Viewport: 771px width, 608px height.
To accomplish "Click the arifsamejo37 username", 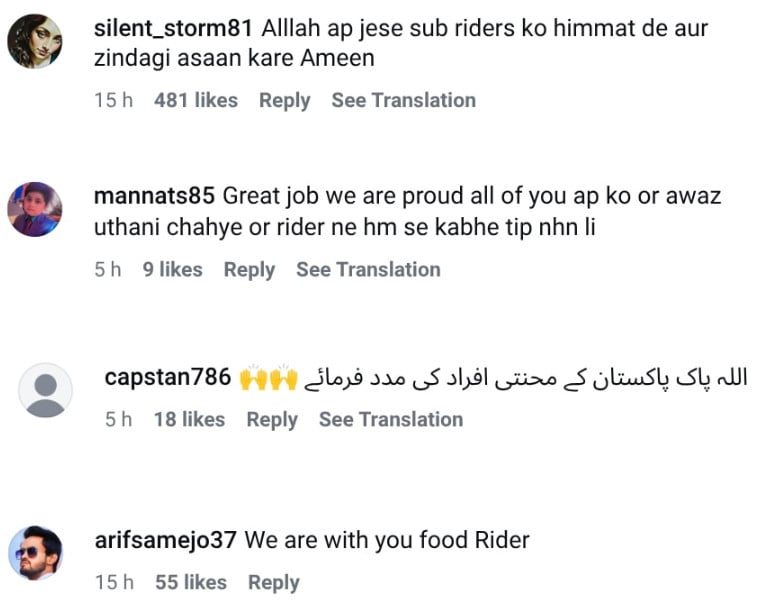I will click(165, 540).
